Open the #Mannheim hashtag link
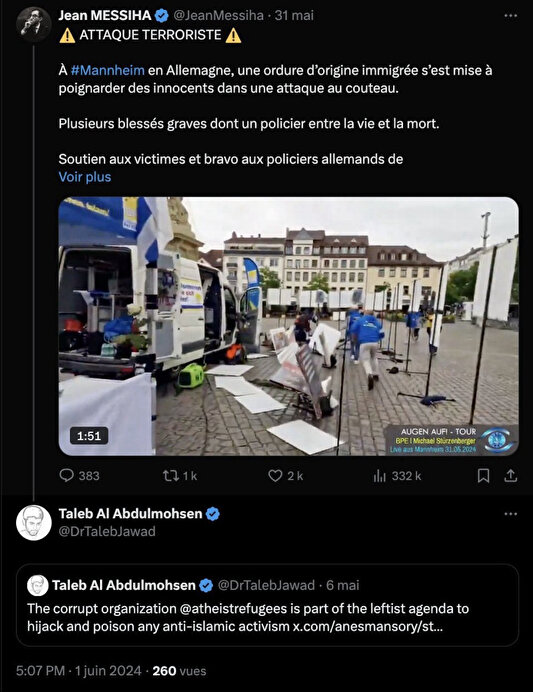 107,70
